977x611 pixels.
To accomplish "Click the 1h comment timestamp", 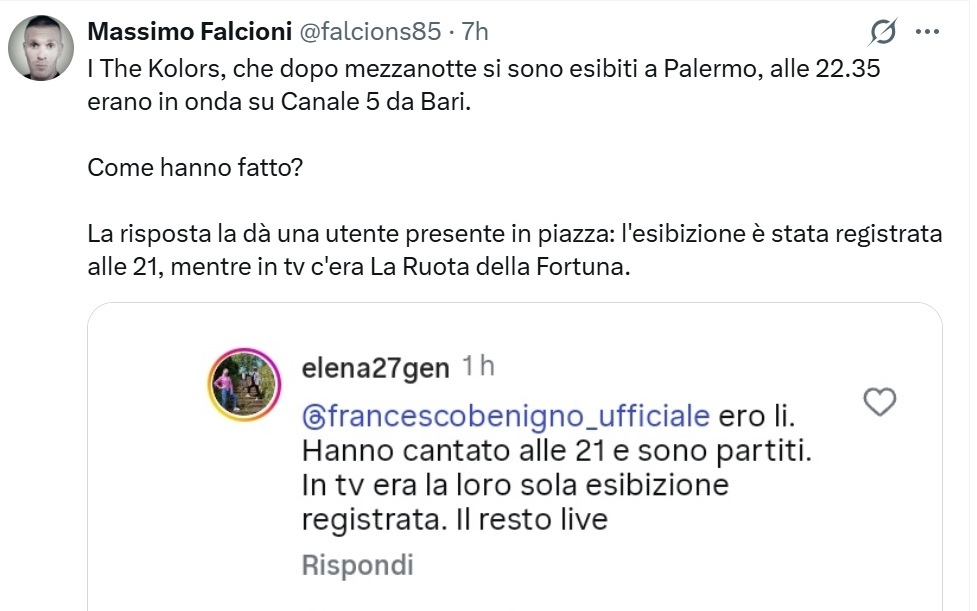I will tap(477, 368).
